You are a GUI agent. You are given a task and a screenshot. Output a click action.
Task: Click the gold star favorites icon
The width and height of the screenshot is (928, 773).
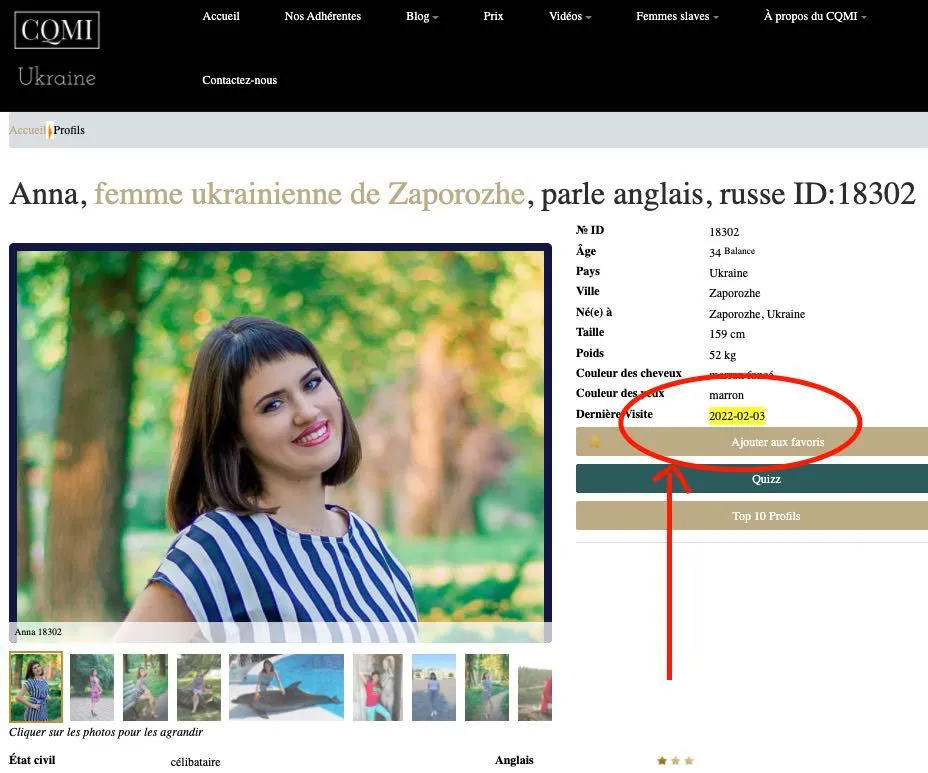pyautogui.click(x=594, y=442)
